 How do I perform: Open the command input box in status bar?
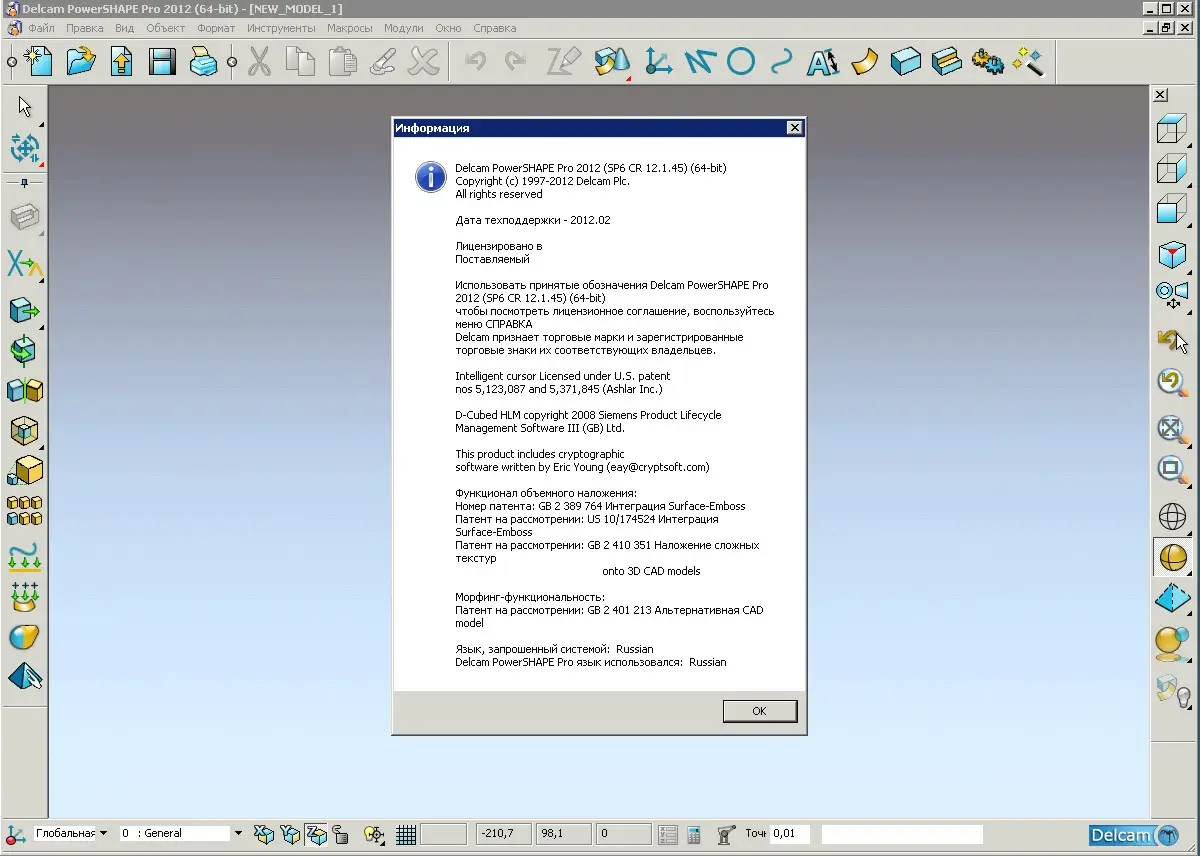pyautogui.click(x=903, y=834)
